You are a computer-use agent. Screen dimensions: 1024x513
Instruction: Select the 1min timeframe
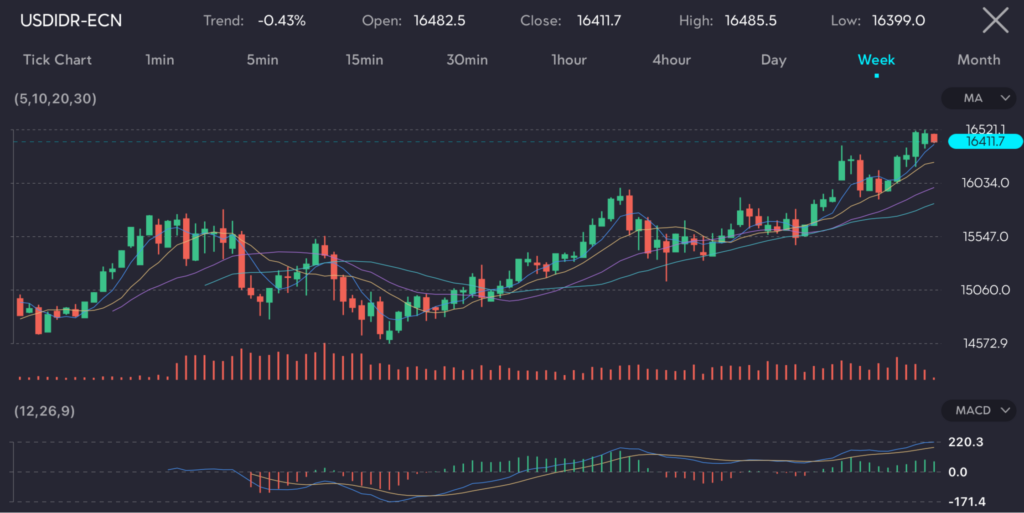click(160, 60)
